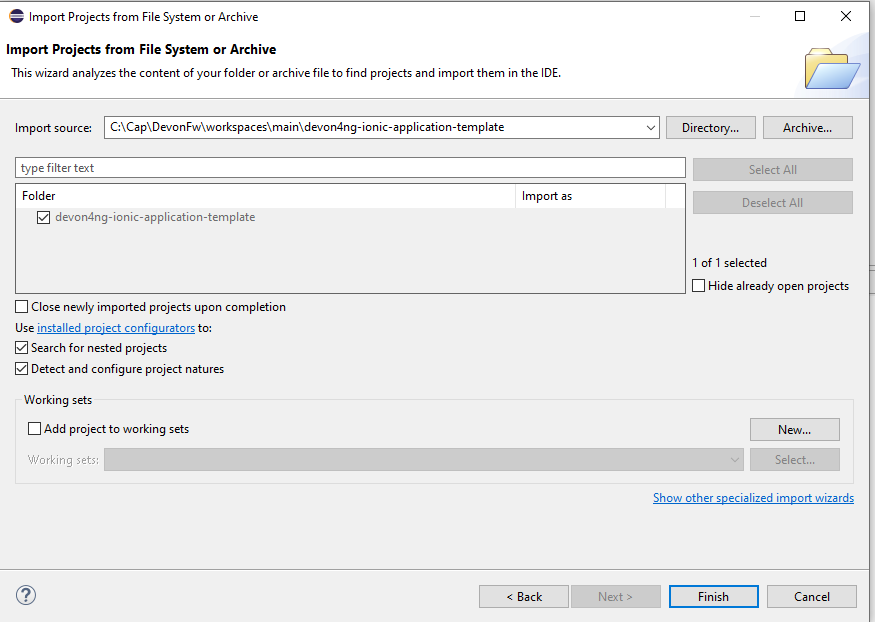This screenshot has height=622, width=875.
Task: Click the Eclipse icon in title bar
Action: pos(16,16)
